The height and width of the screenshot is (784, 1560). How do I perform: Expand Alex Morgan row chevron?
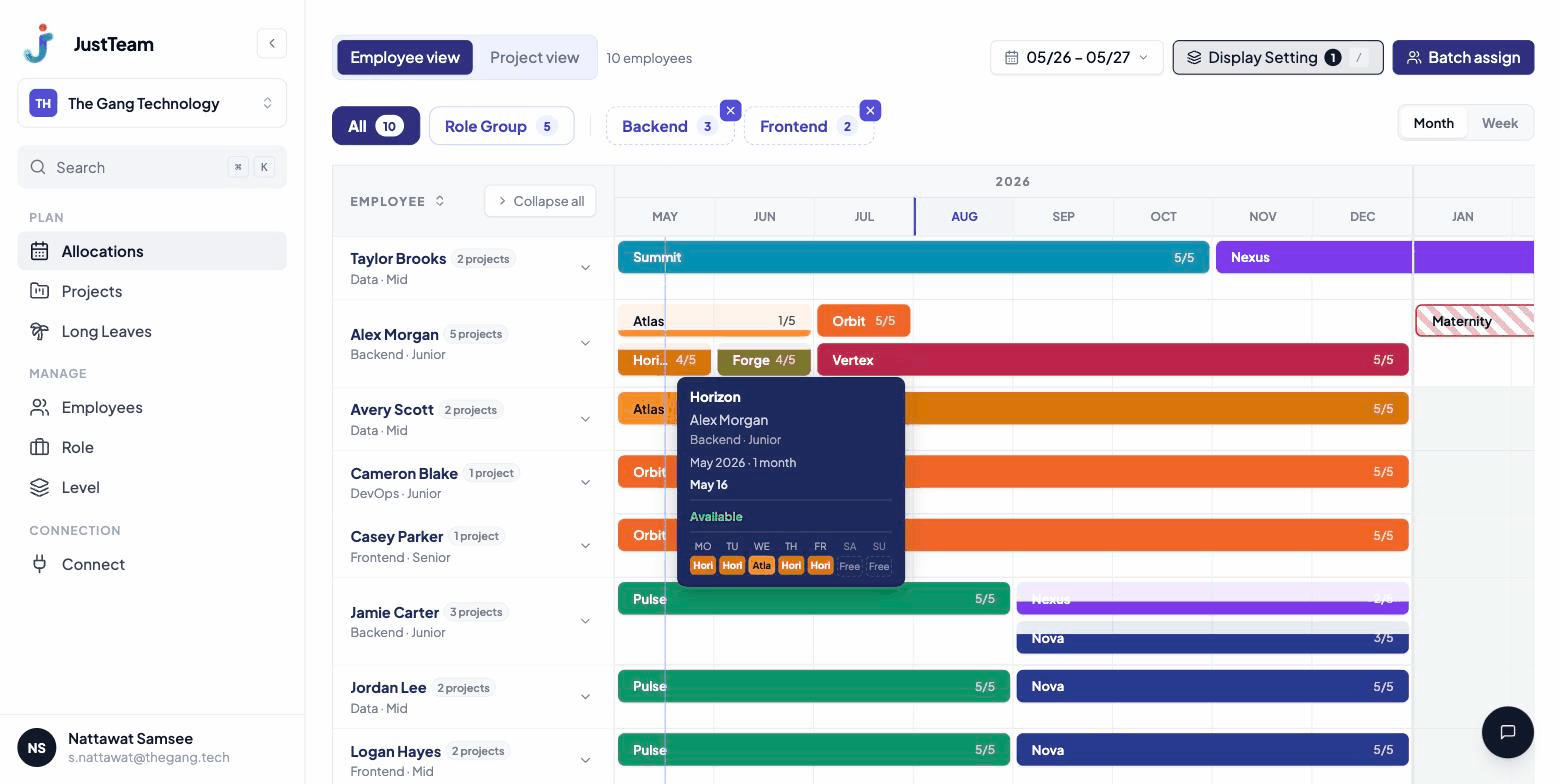(585, 343)
